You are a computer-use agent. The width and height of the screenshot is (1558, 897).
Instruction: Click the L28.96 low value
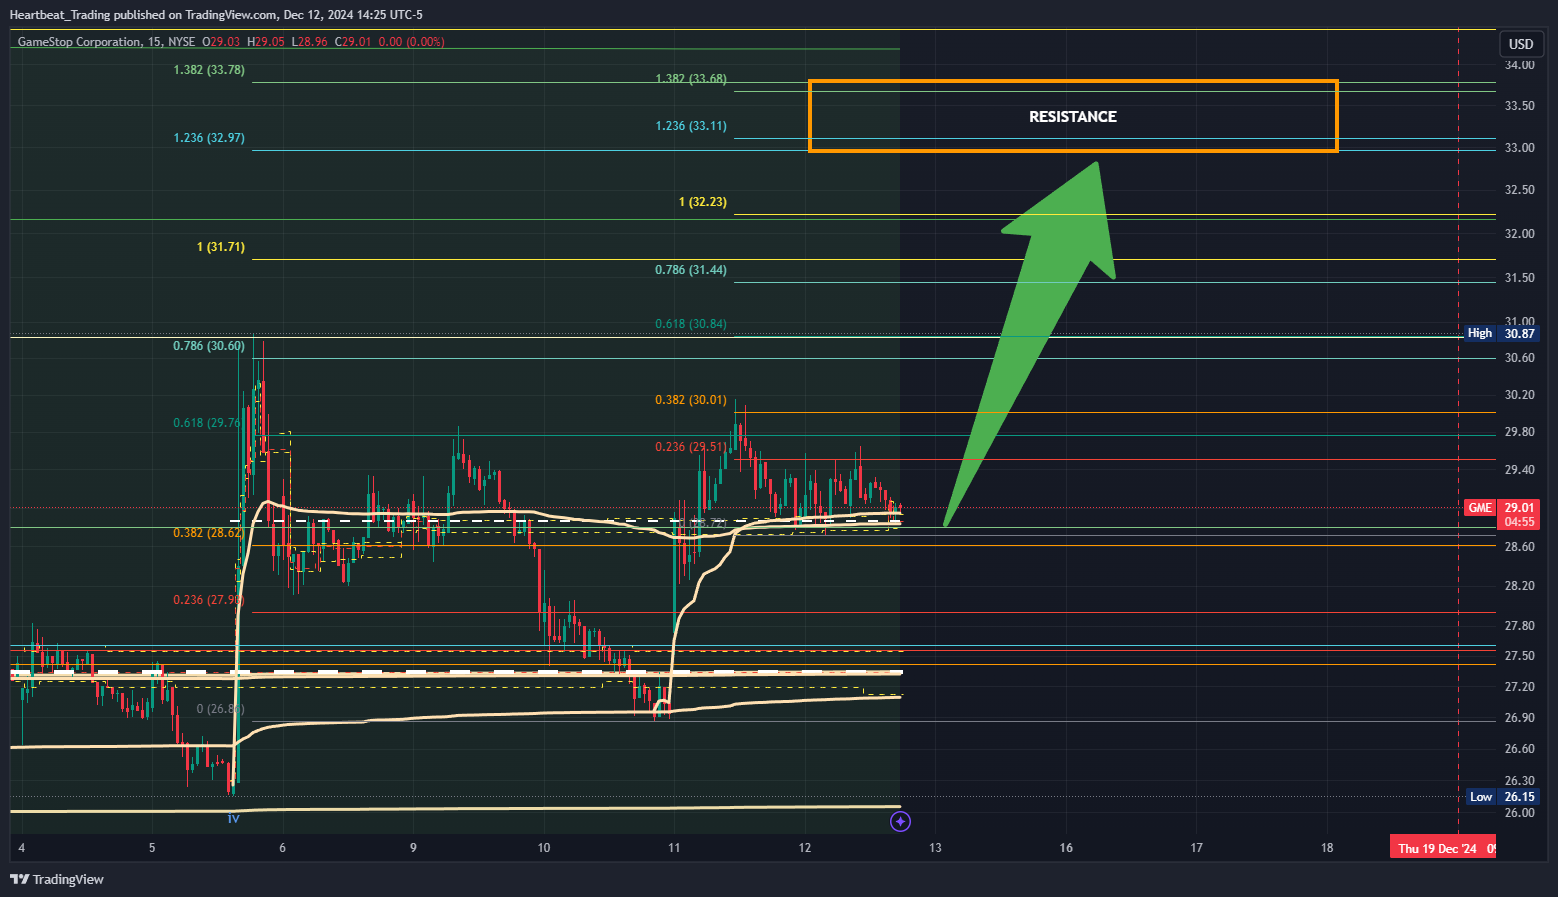click(x=310, y=42)
